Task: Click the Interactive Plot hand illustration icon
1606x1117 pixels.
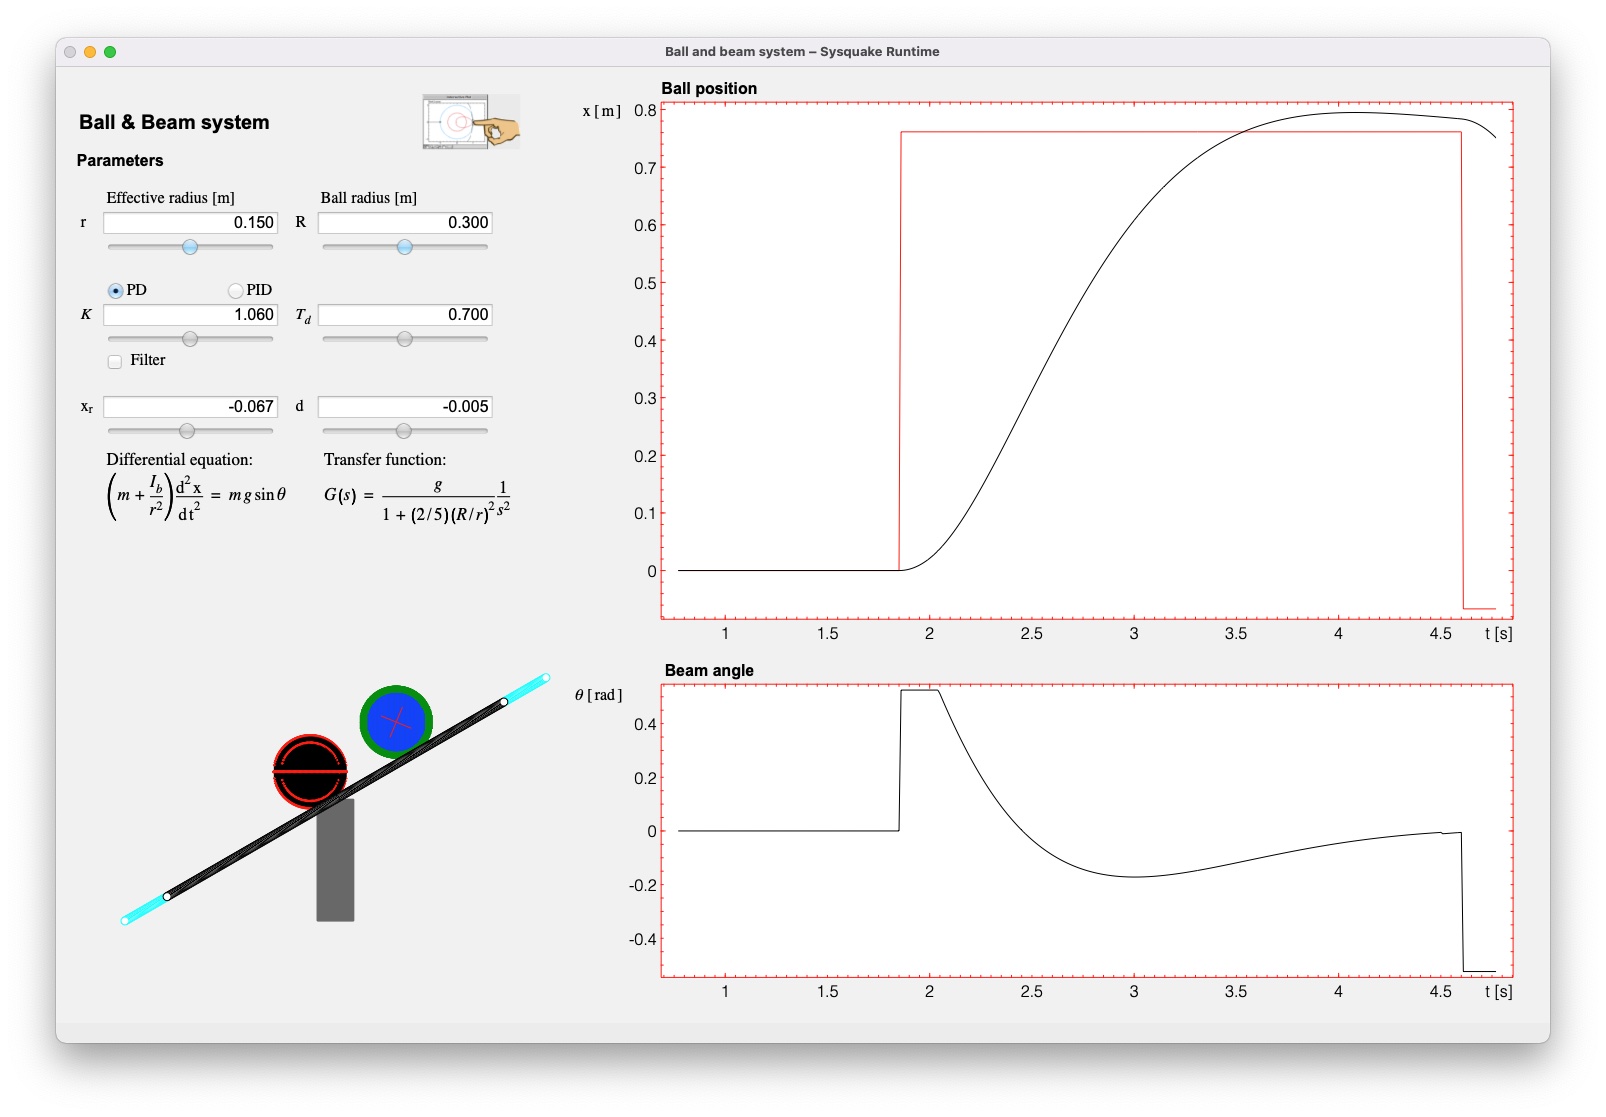Action: pyautogui.click(x=470, y=121)
